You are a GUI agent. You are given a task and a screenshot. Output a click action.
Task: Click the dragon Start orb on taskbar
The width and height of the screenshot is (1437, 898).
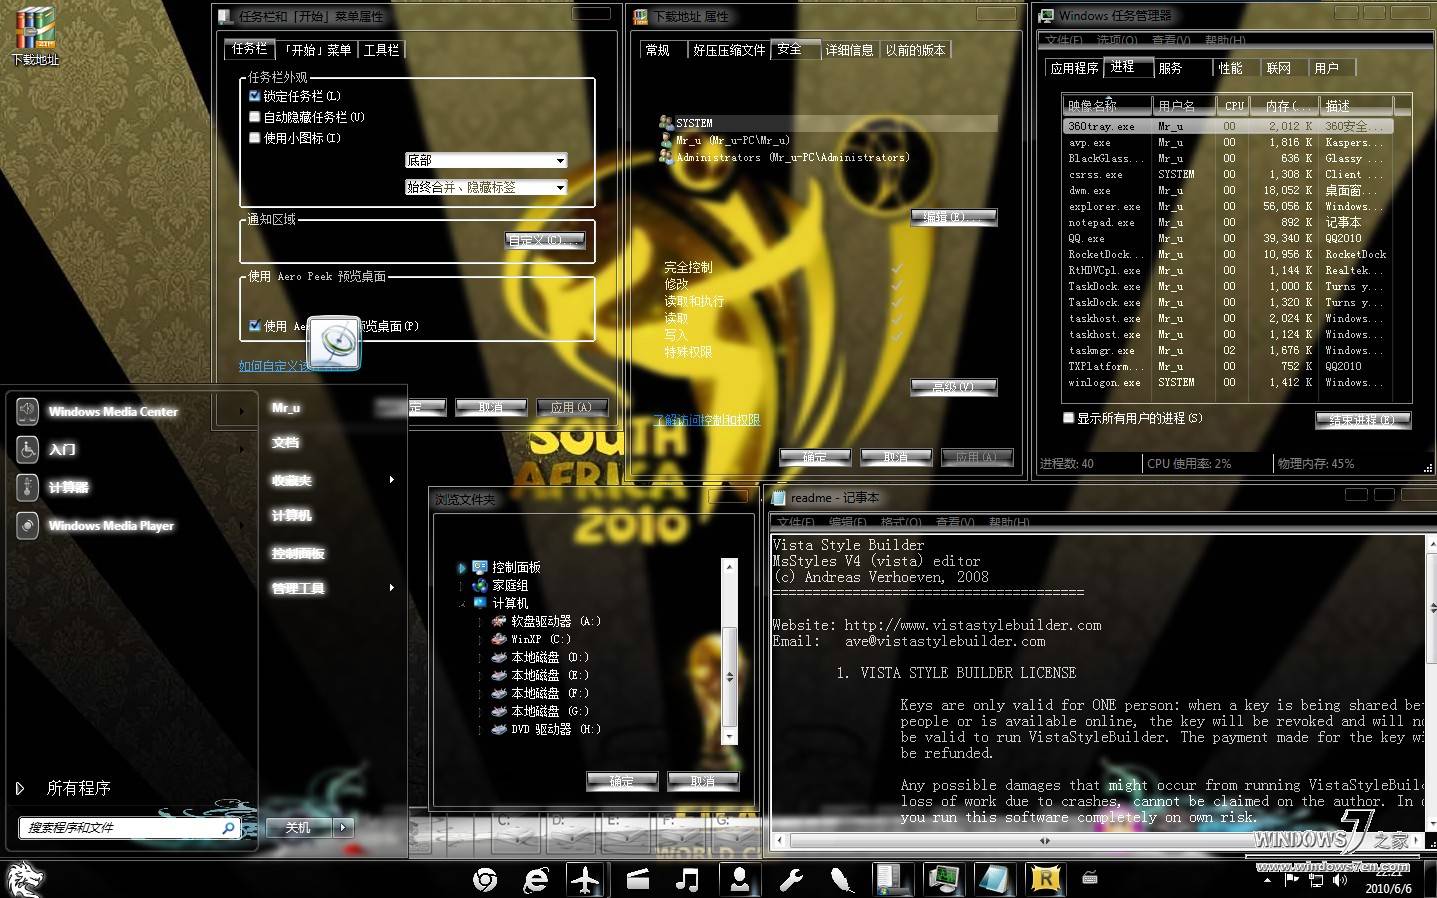pyautogui.click(x=25, y=880)
